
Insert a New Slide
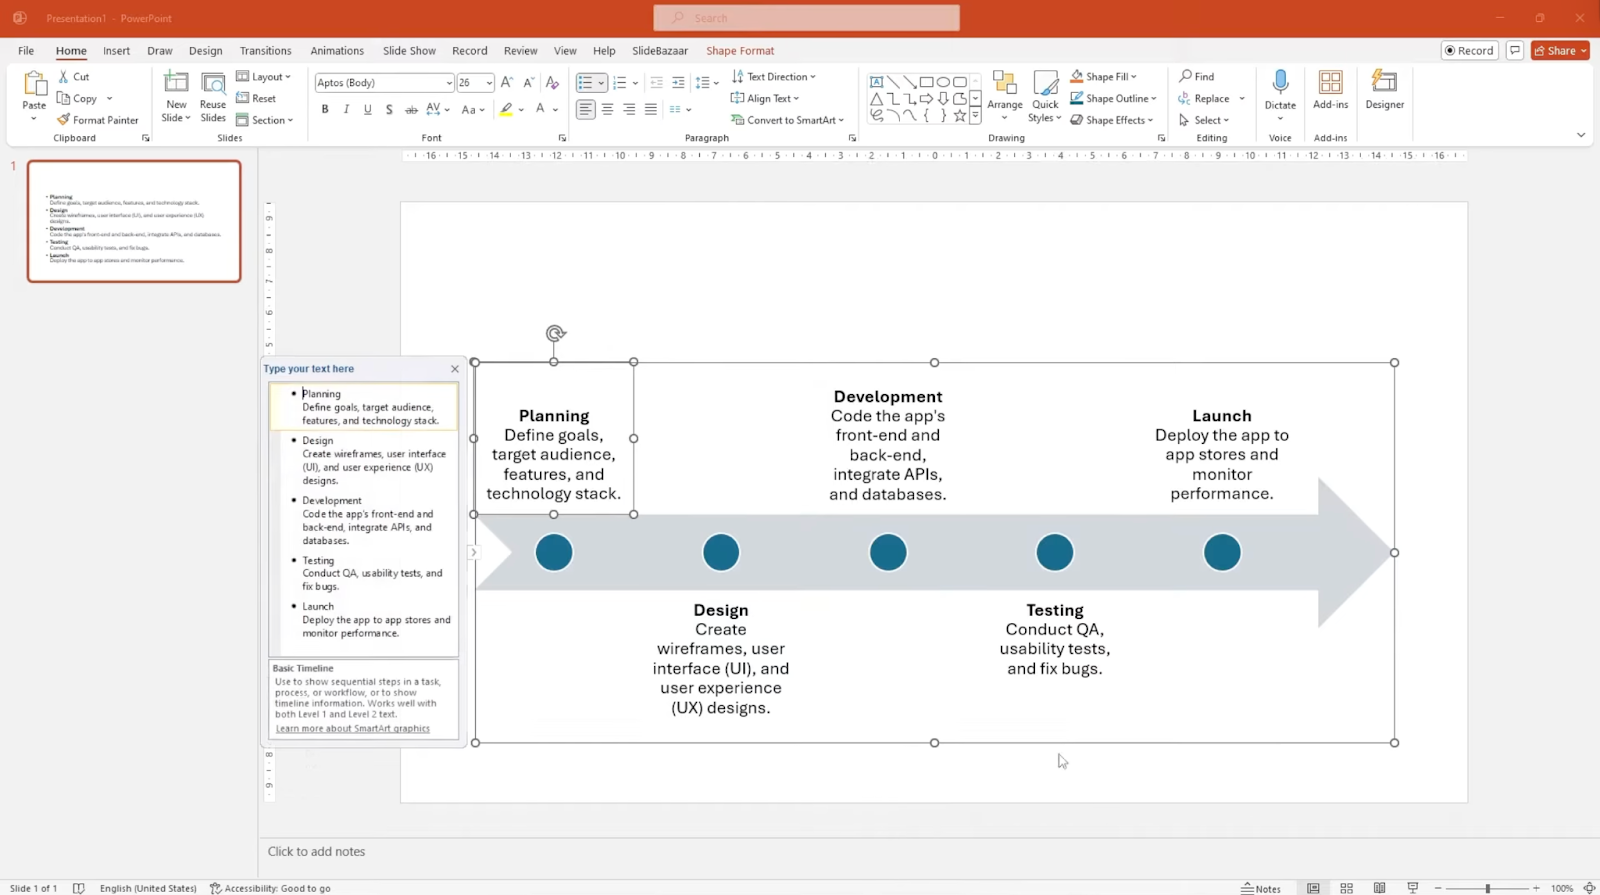[176, 83]
